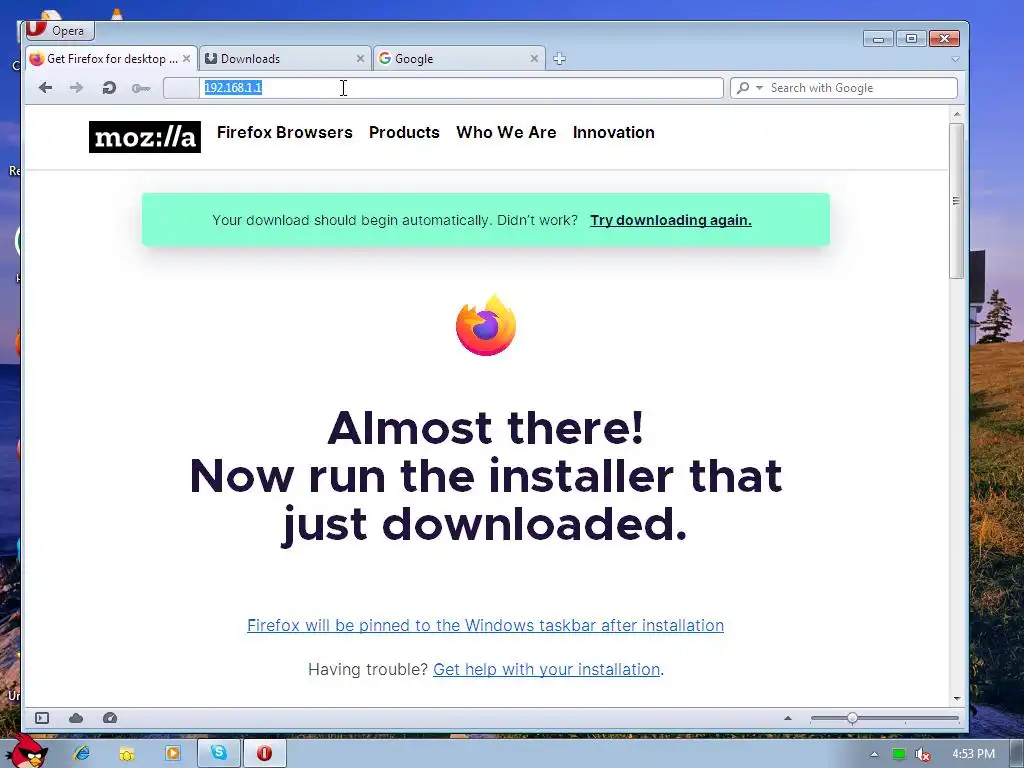Close the Get Firefox for desktop tab
1024x768 pixels.
186,59
